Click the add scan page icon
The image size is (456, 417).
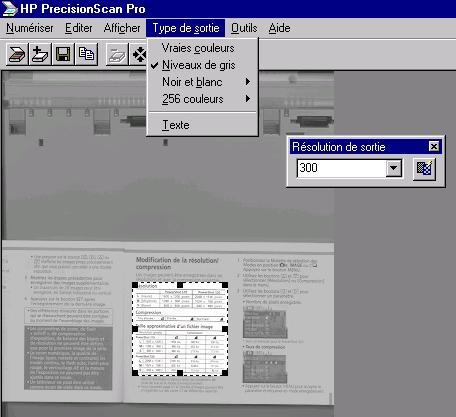pyautogui.click(x=40, y=54)
